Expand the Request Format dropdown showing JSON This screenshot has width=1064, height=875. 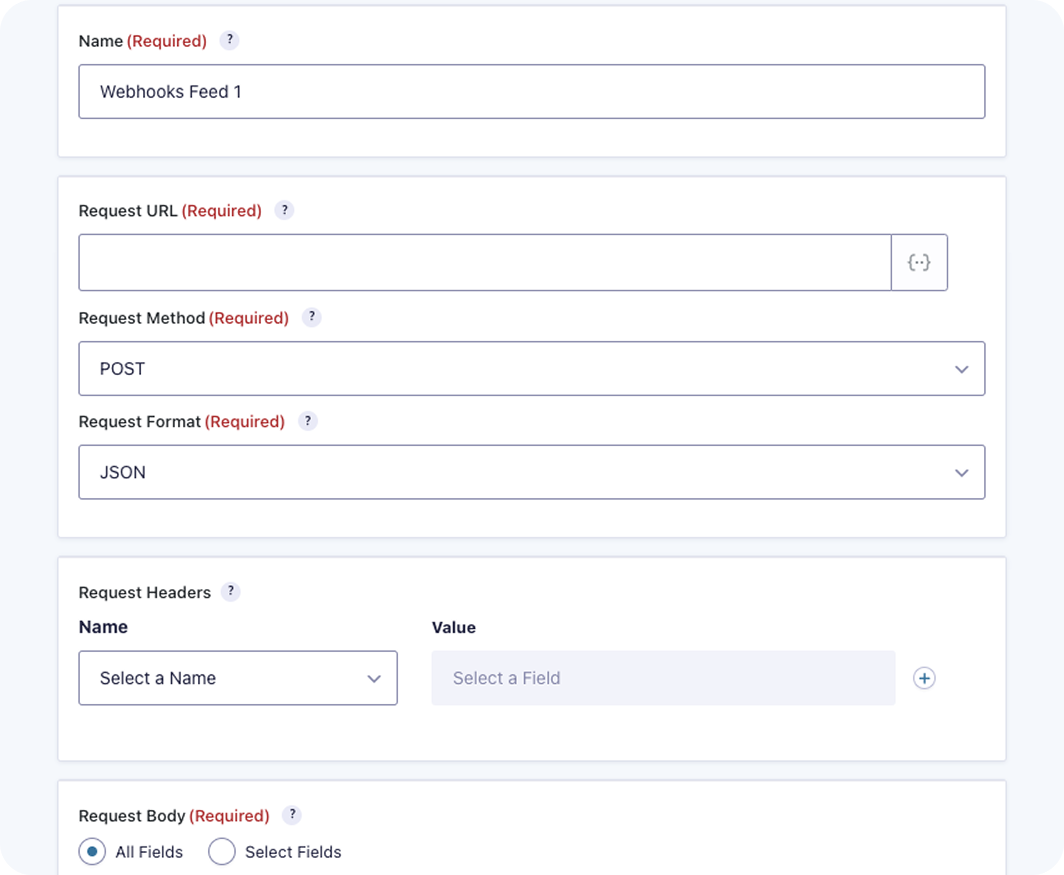click(x=531, y=472)
